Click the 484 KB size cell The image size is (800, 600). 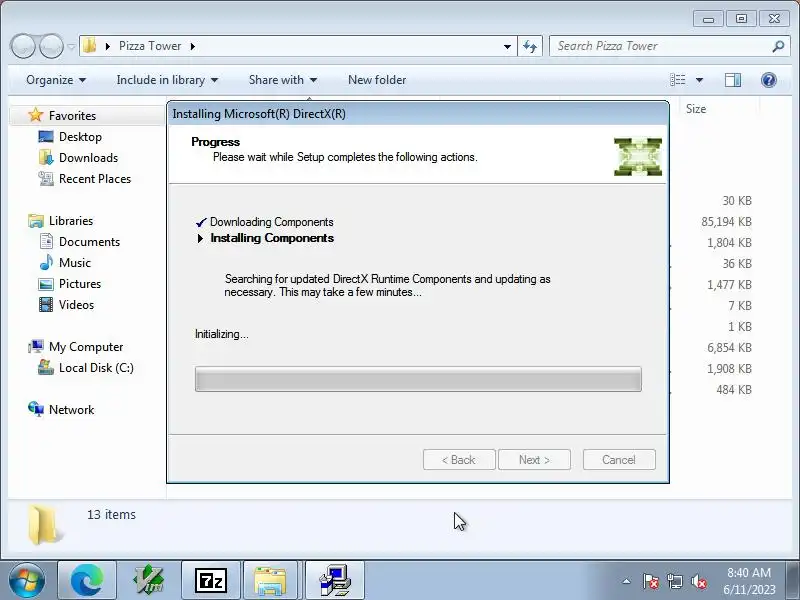(x=734, y=390)
